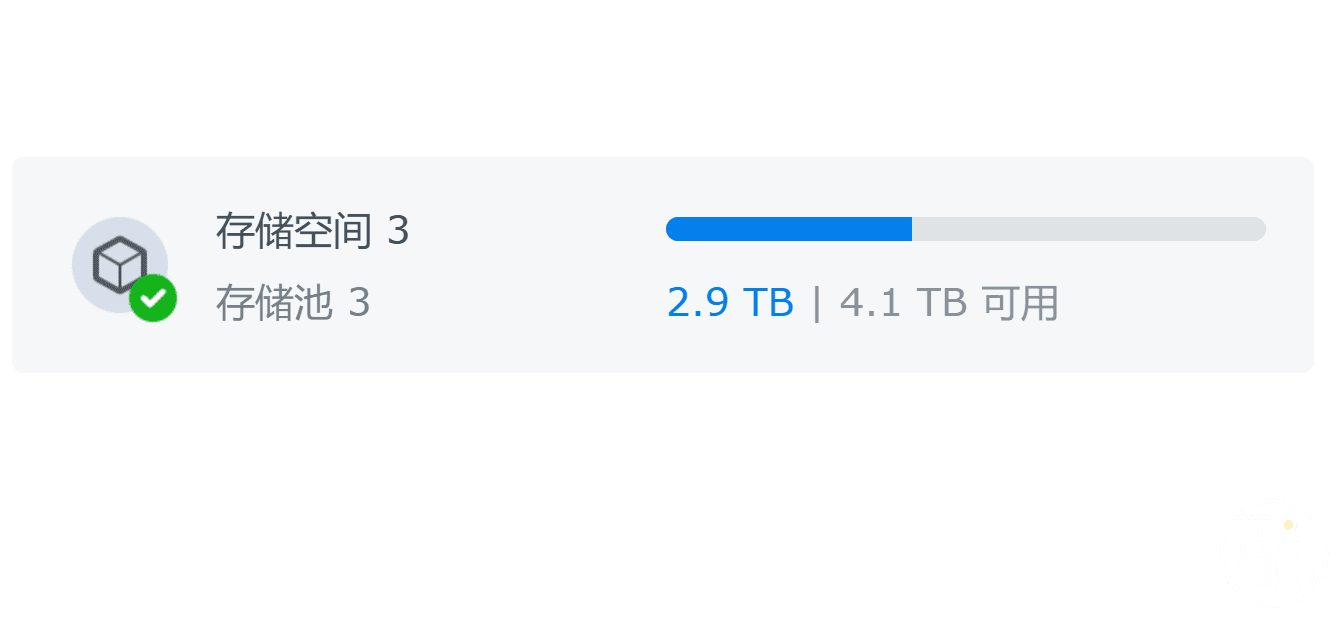Viewport: 1341px width, 620px height.
Task: Click the rounded right end of usage bar
Action: pos(1258,229)
